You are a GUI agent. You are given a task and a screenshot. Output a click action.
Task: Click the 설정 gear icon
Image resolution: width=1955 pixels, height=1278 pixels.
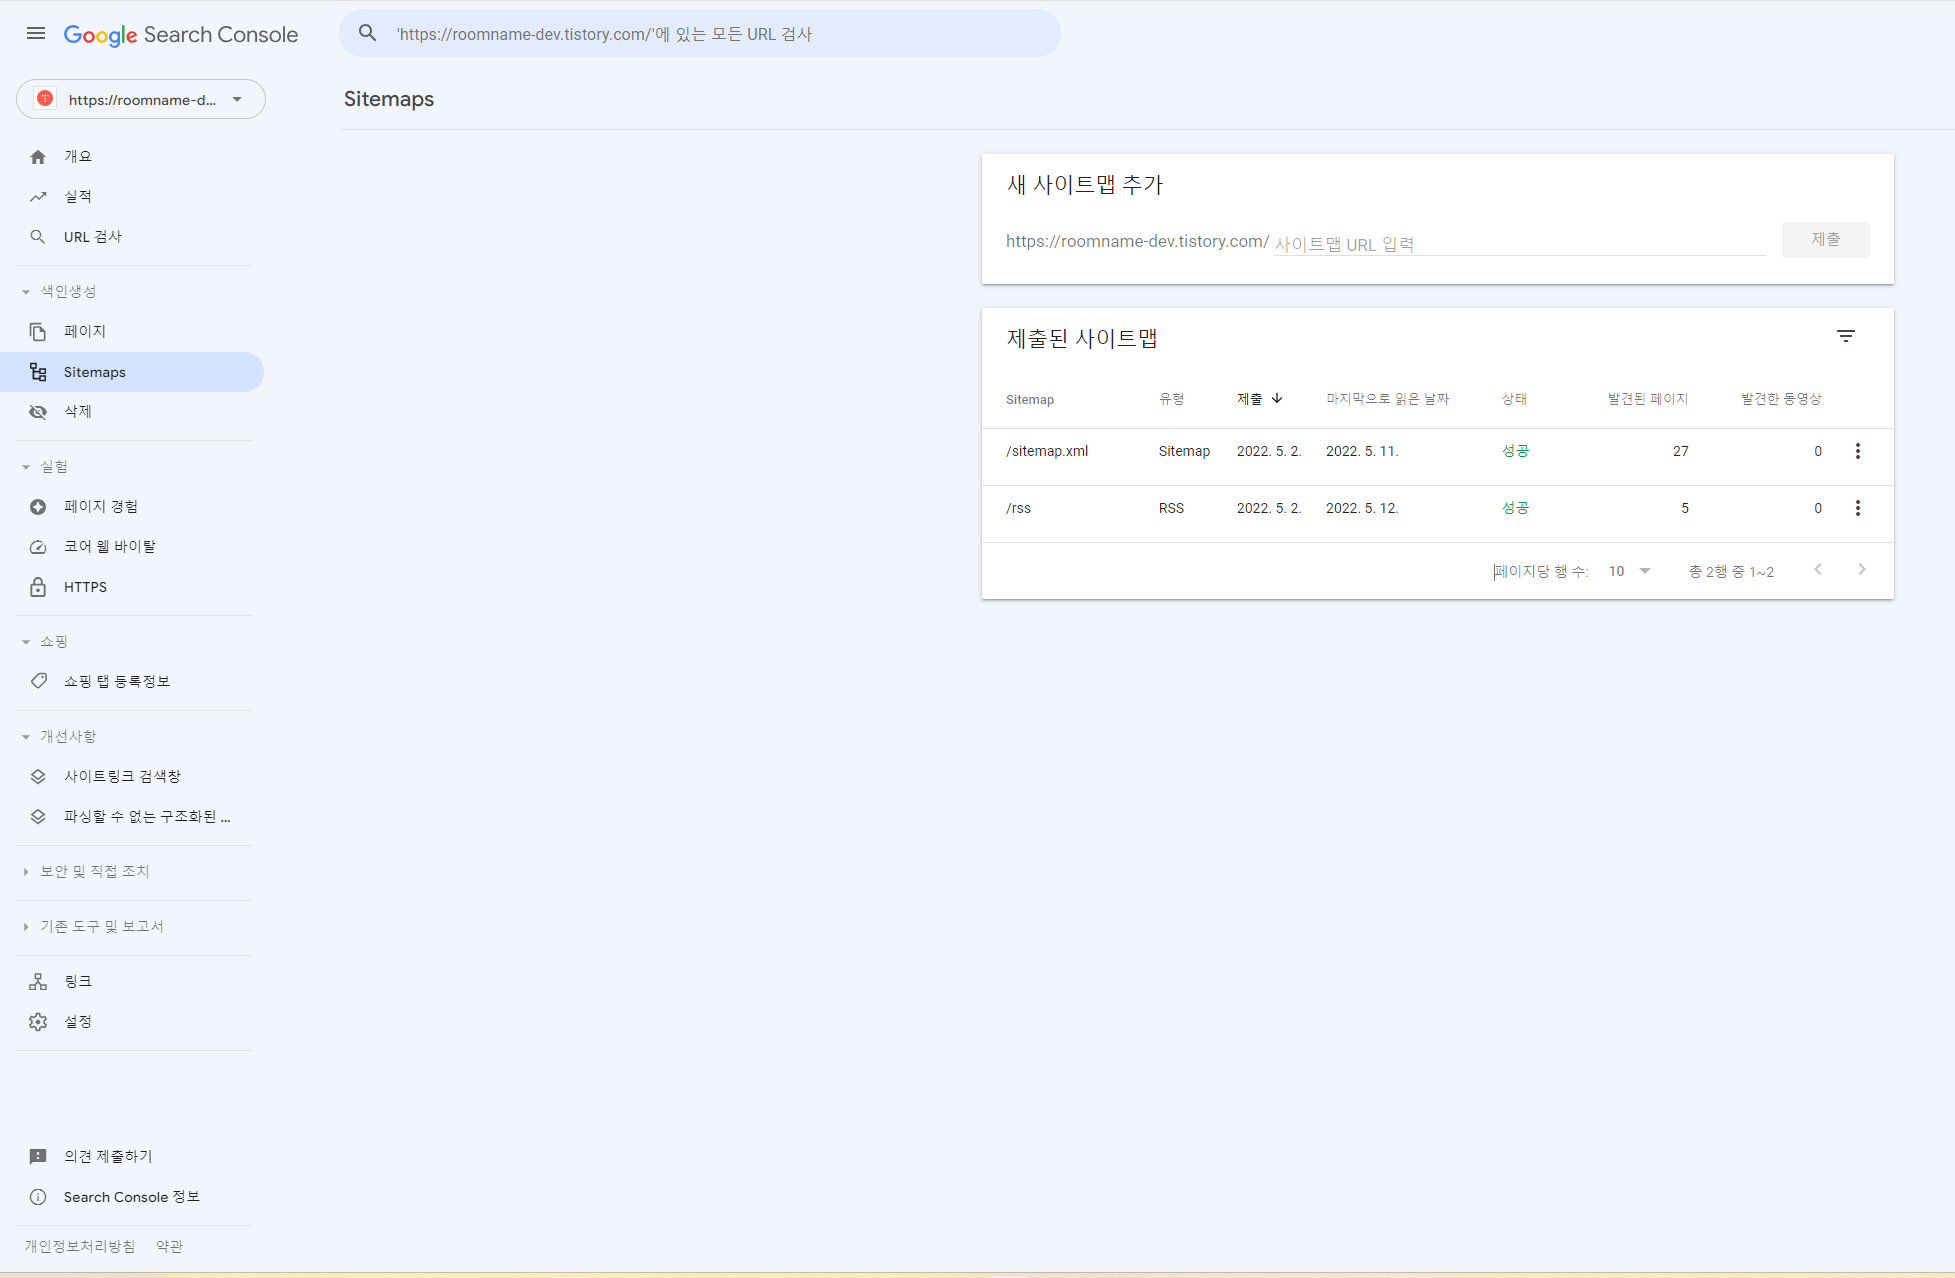click(38, 1022)
